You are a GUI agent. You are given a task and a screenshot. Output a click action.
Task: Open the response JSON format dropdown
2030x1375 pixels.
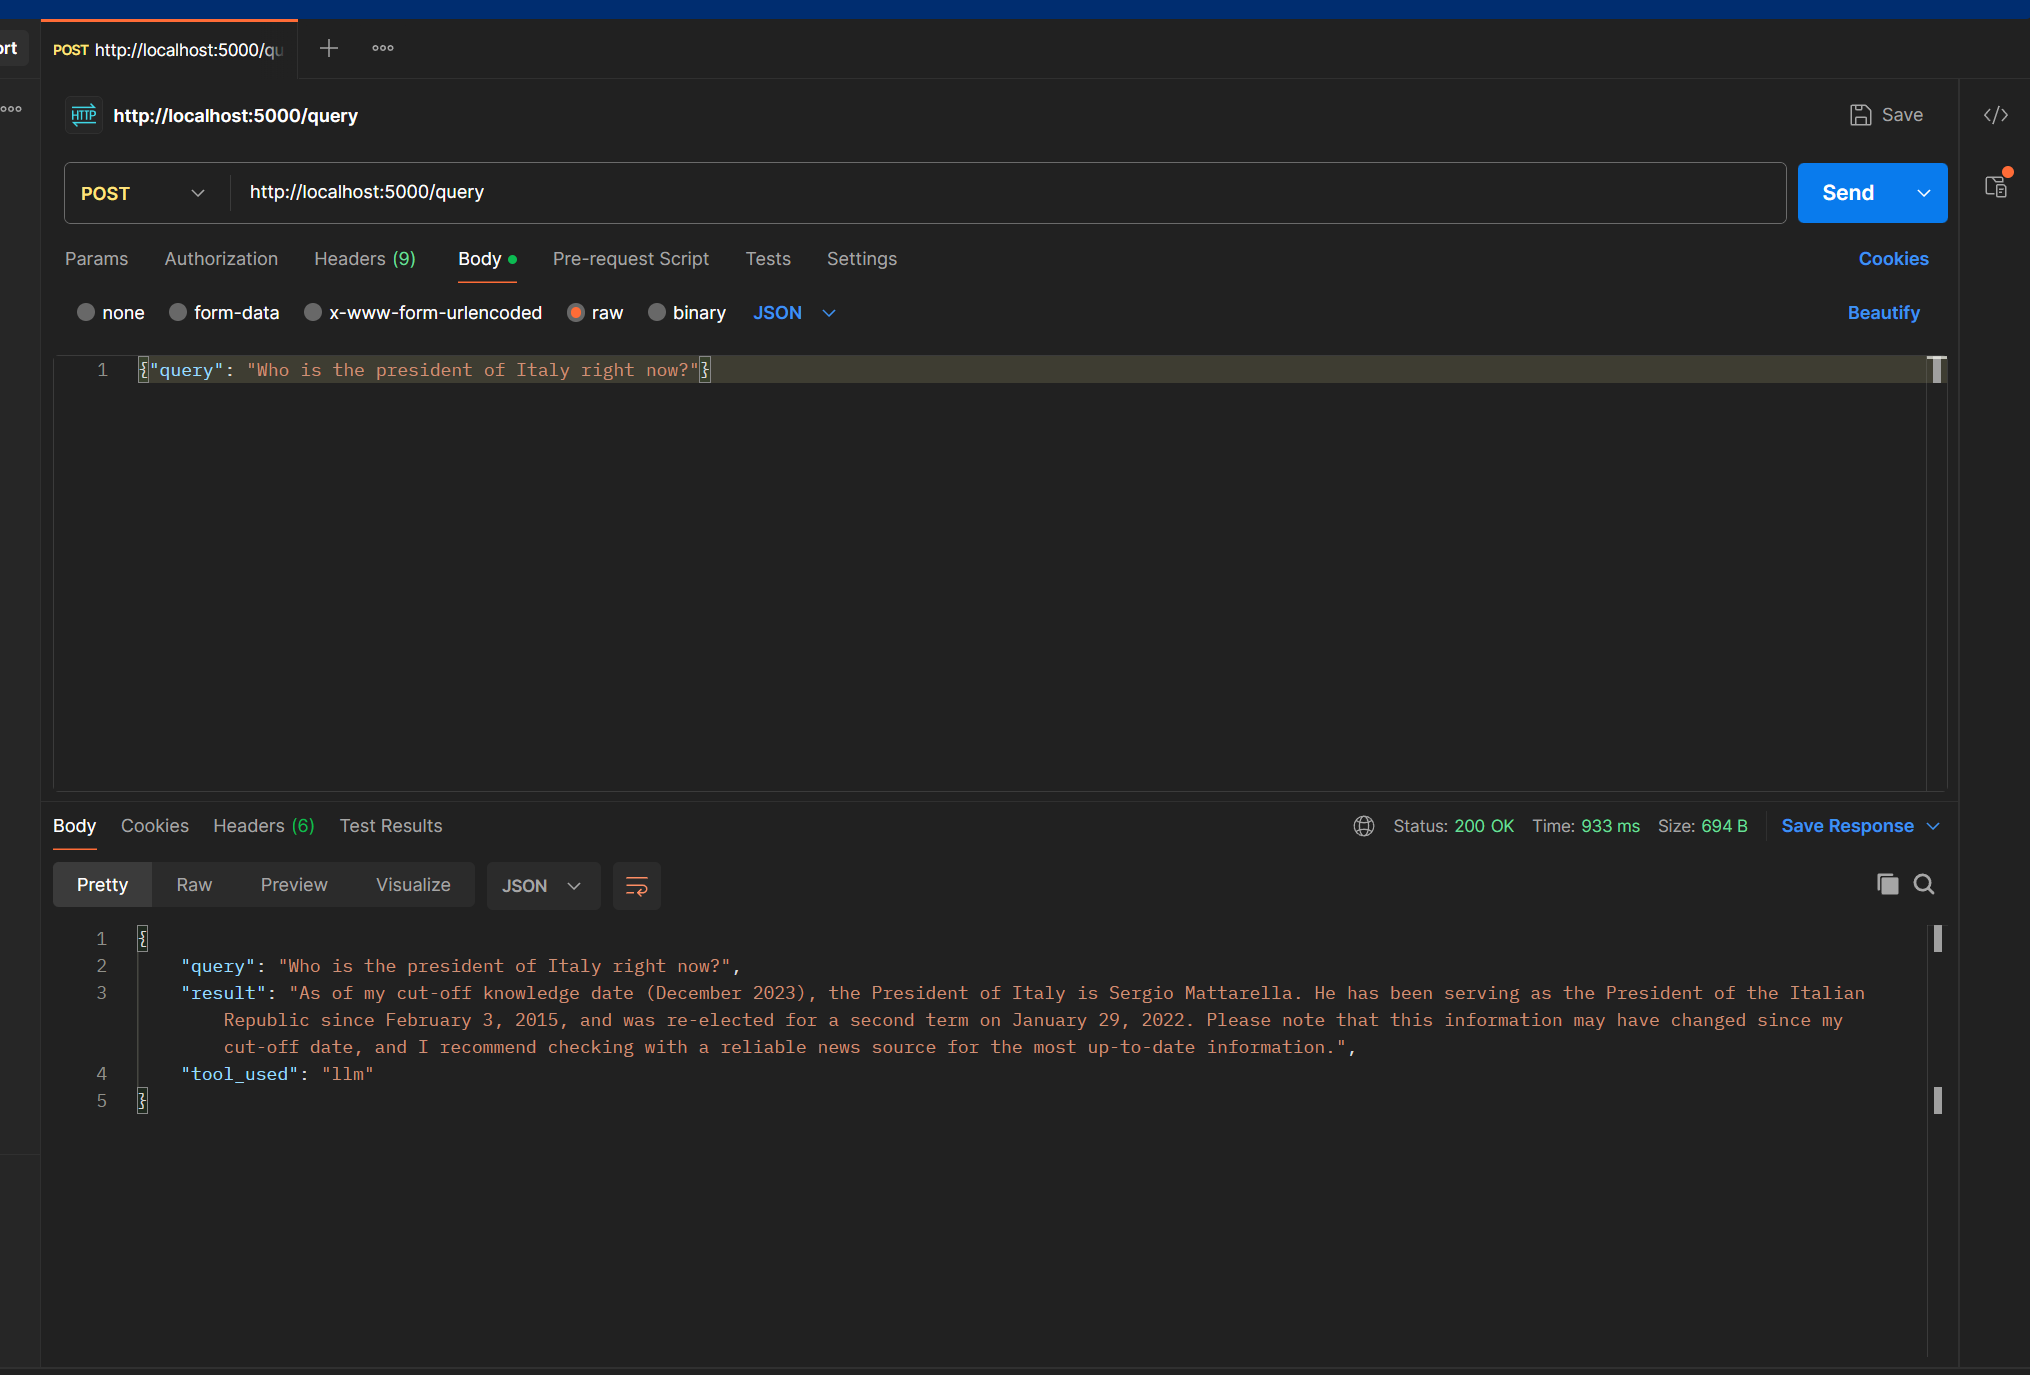(x=542, y=886)
